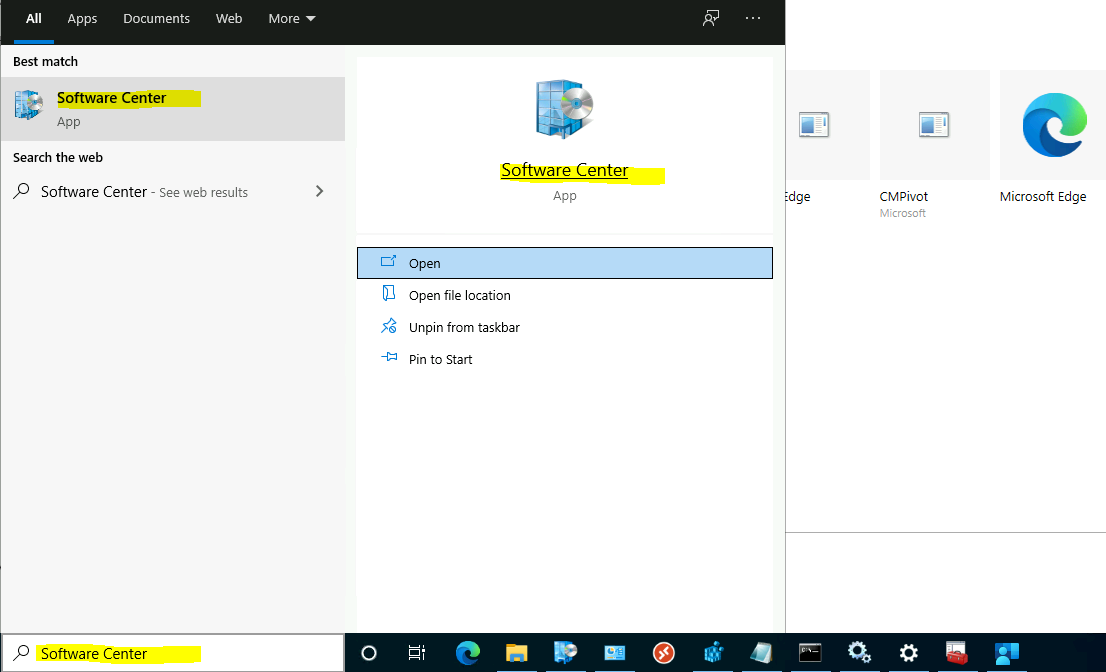Choose Open file location

[565, 295]
